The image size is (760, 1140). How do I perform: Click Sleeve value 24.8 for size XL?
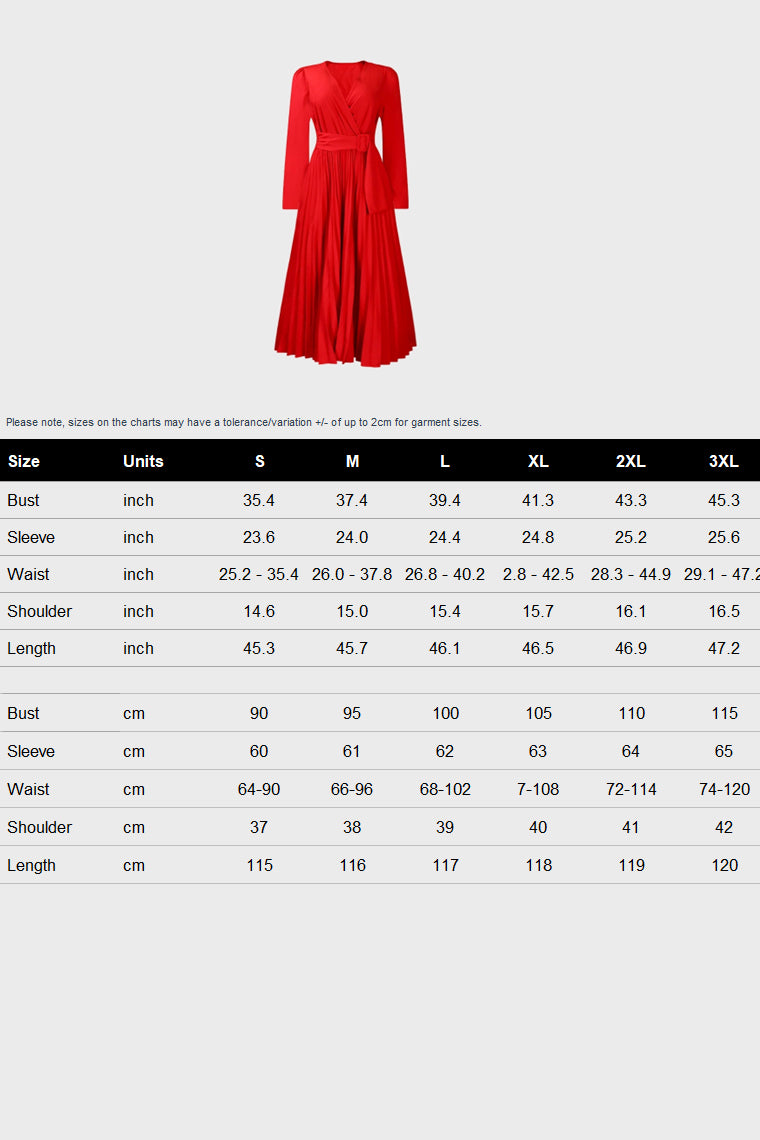538,537
